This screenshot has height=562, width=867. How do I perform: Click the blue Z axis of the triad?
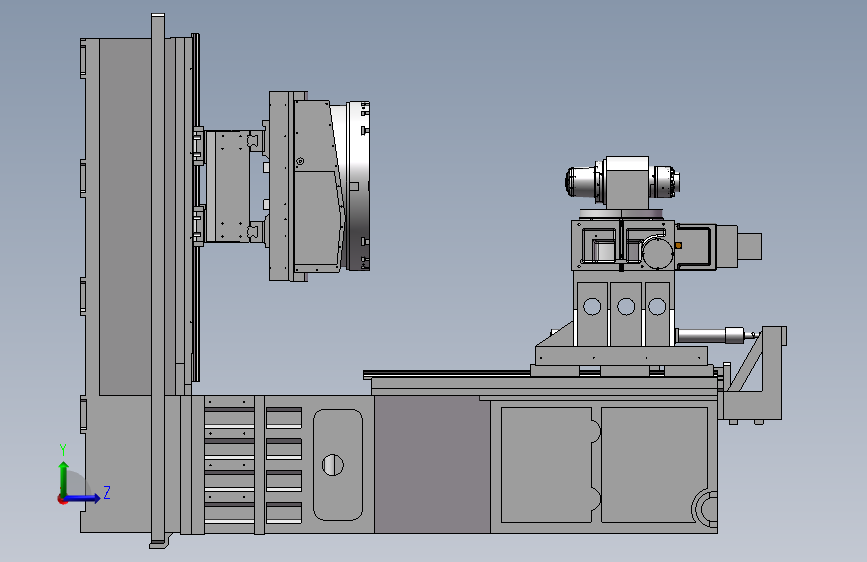[83, 498]
